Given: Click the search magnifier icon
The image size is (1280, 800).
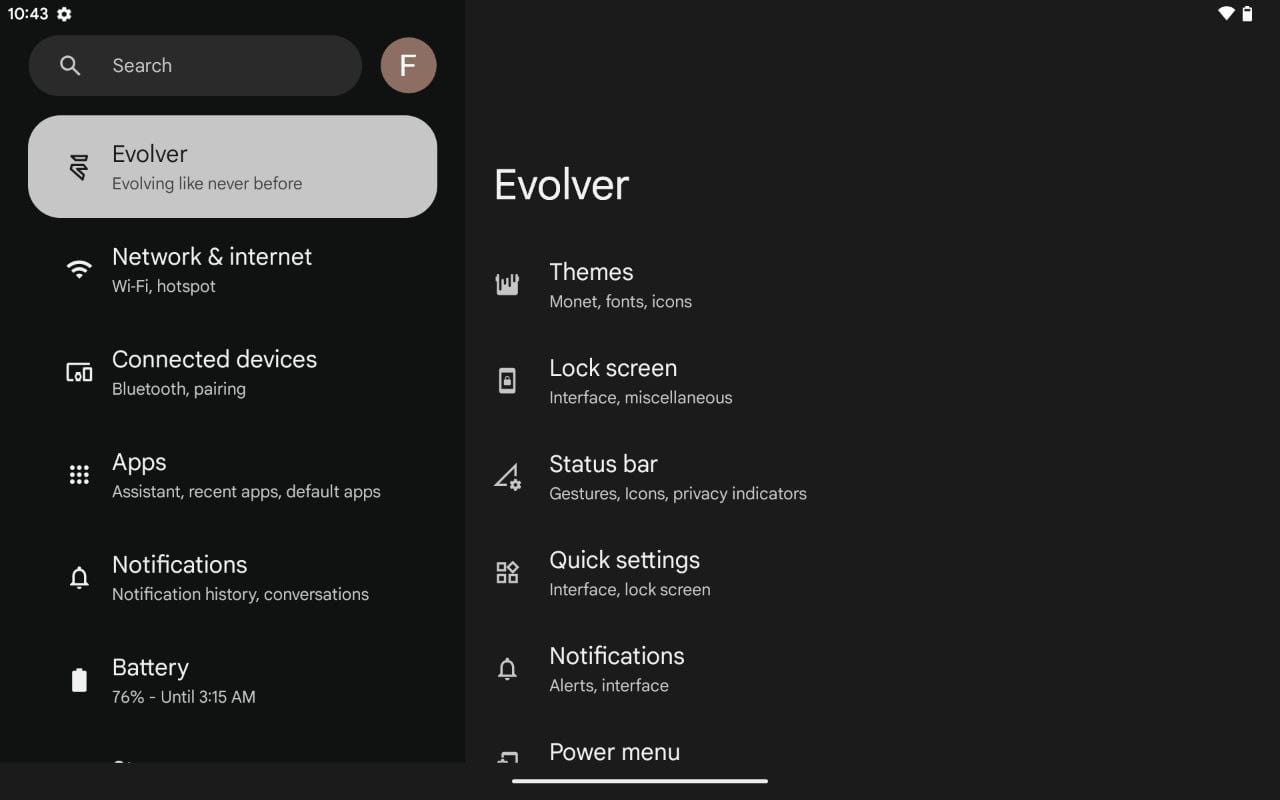Looking at the screenshot, I should click(70, 66).
